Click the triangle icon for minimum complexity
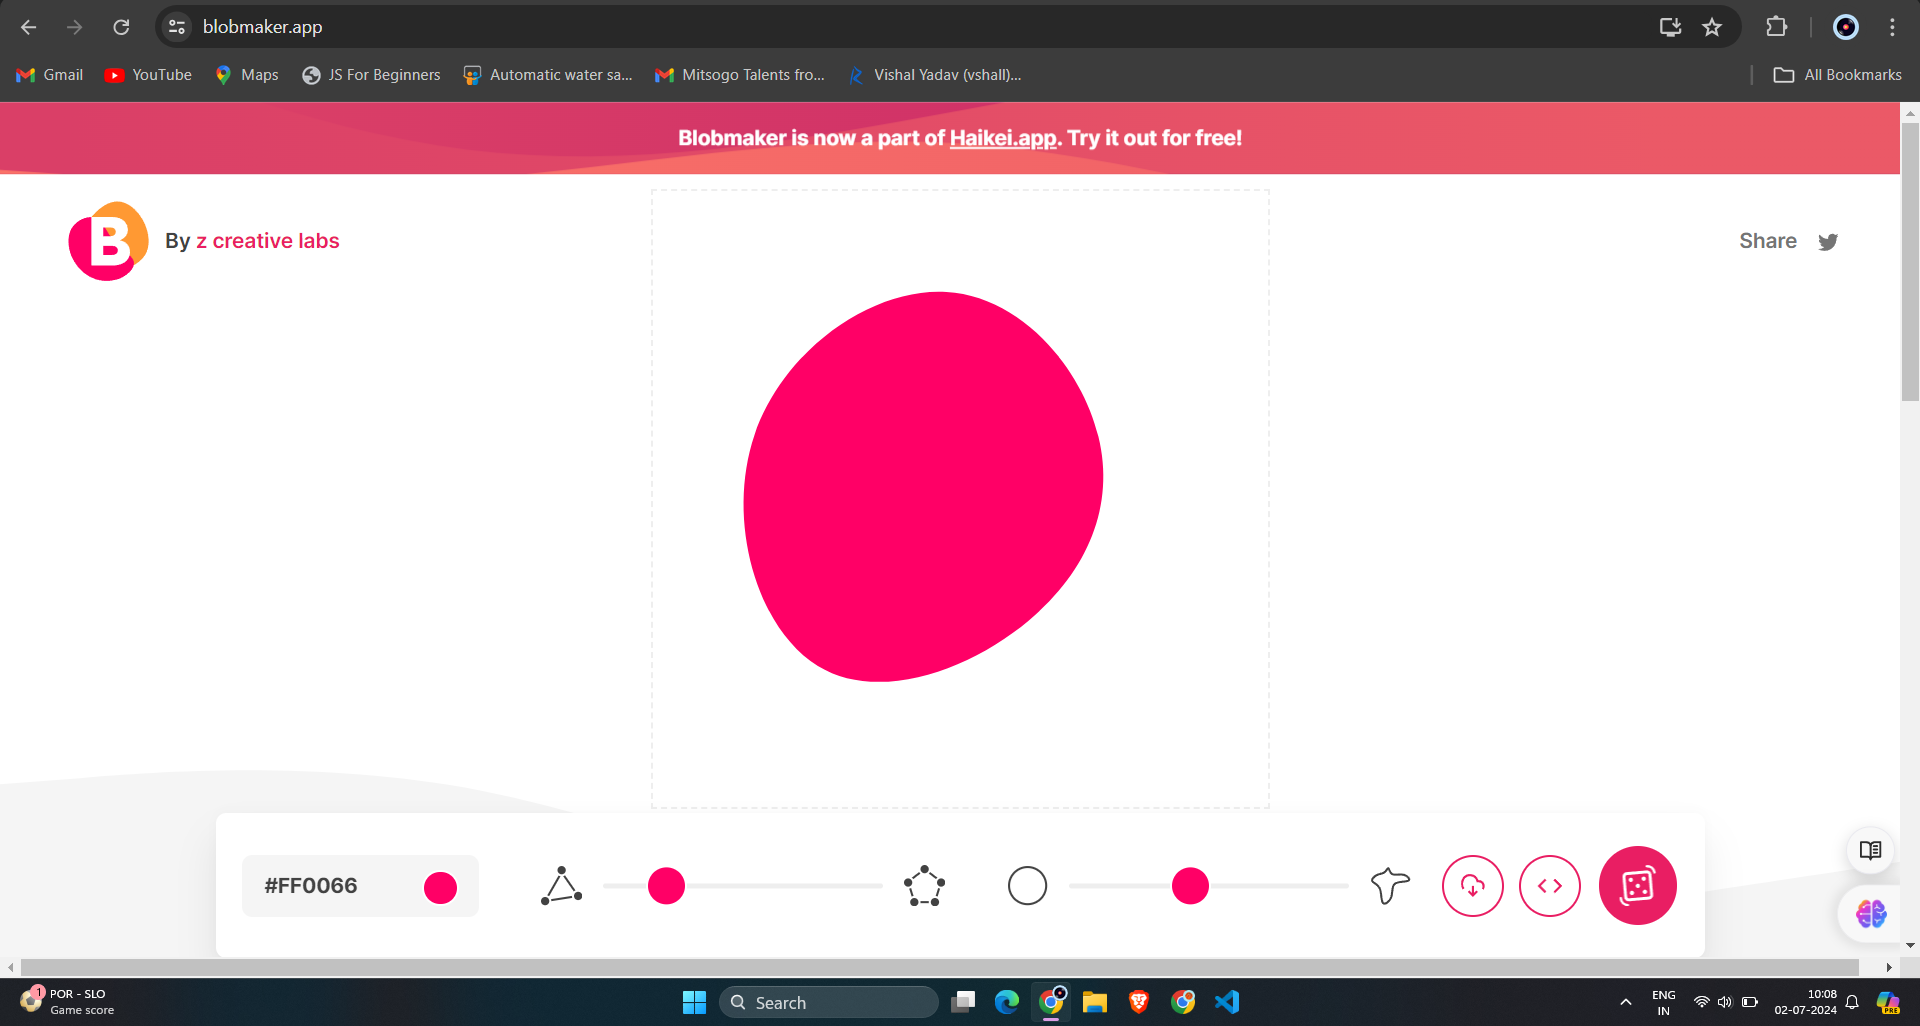The width and height of the screenshot is (1920, 1026). click(x=562, y=885)
